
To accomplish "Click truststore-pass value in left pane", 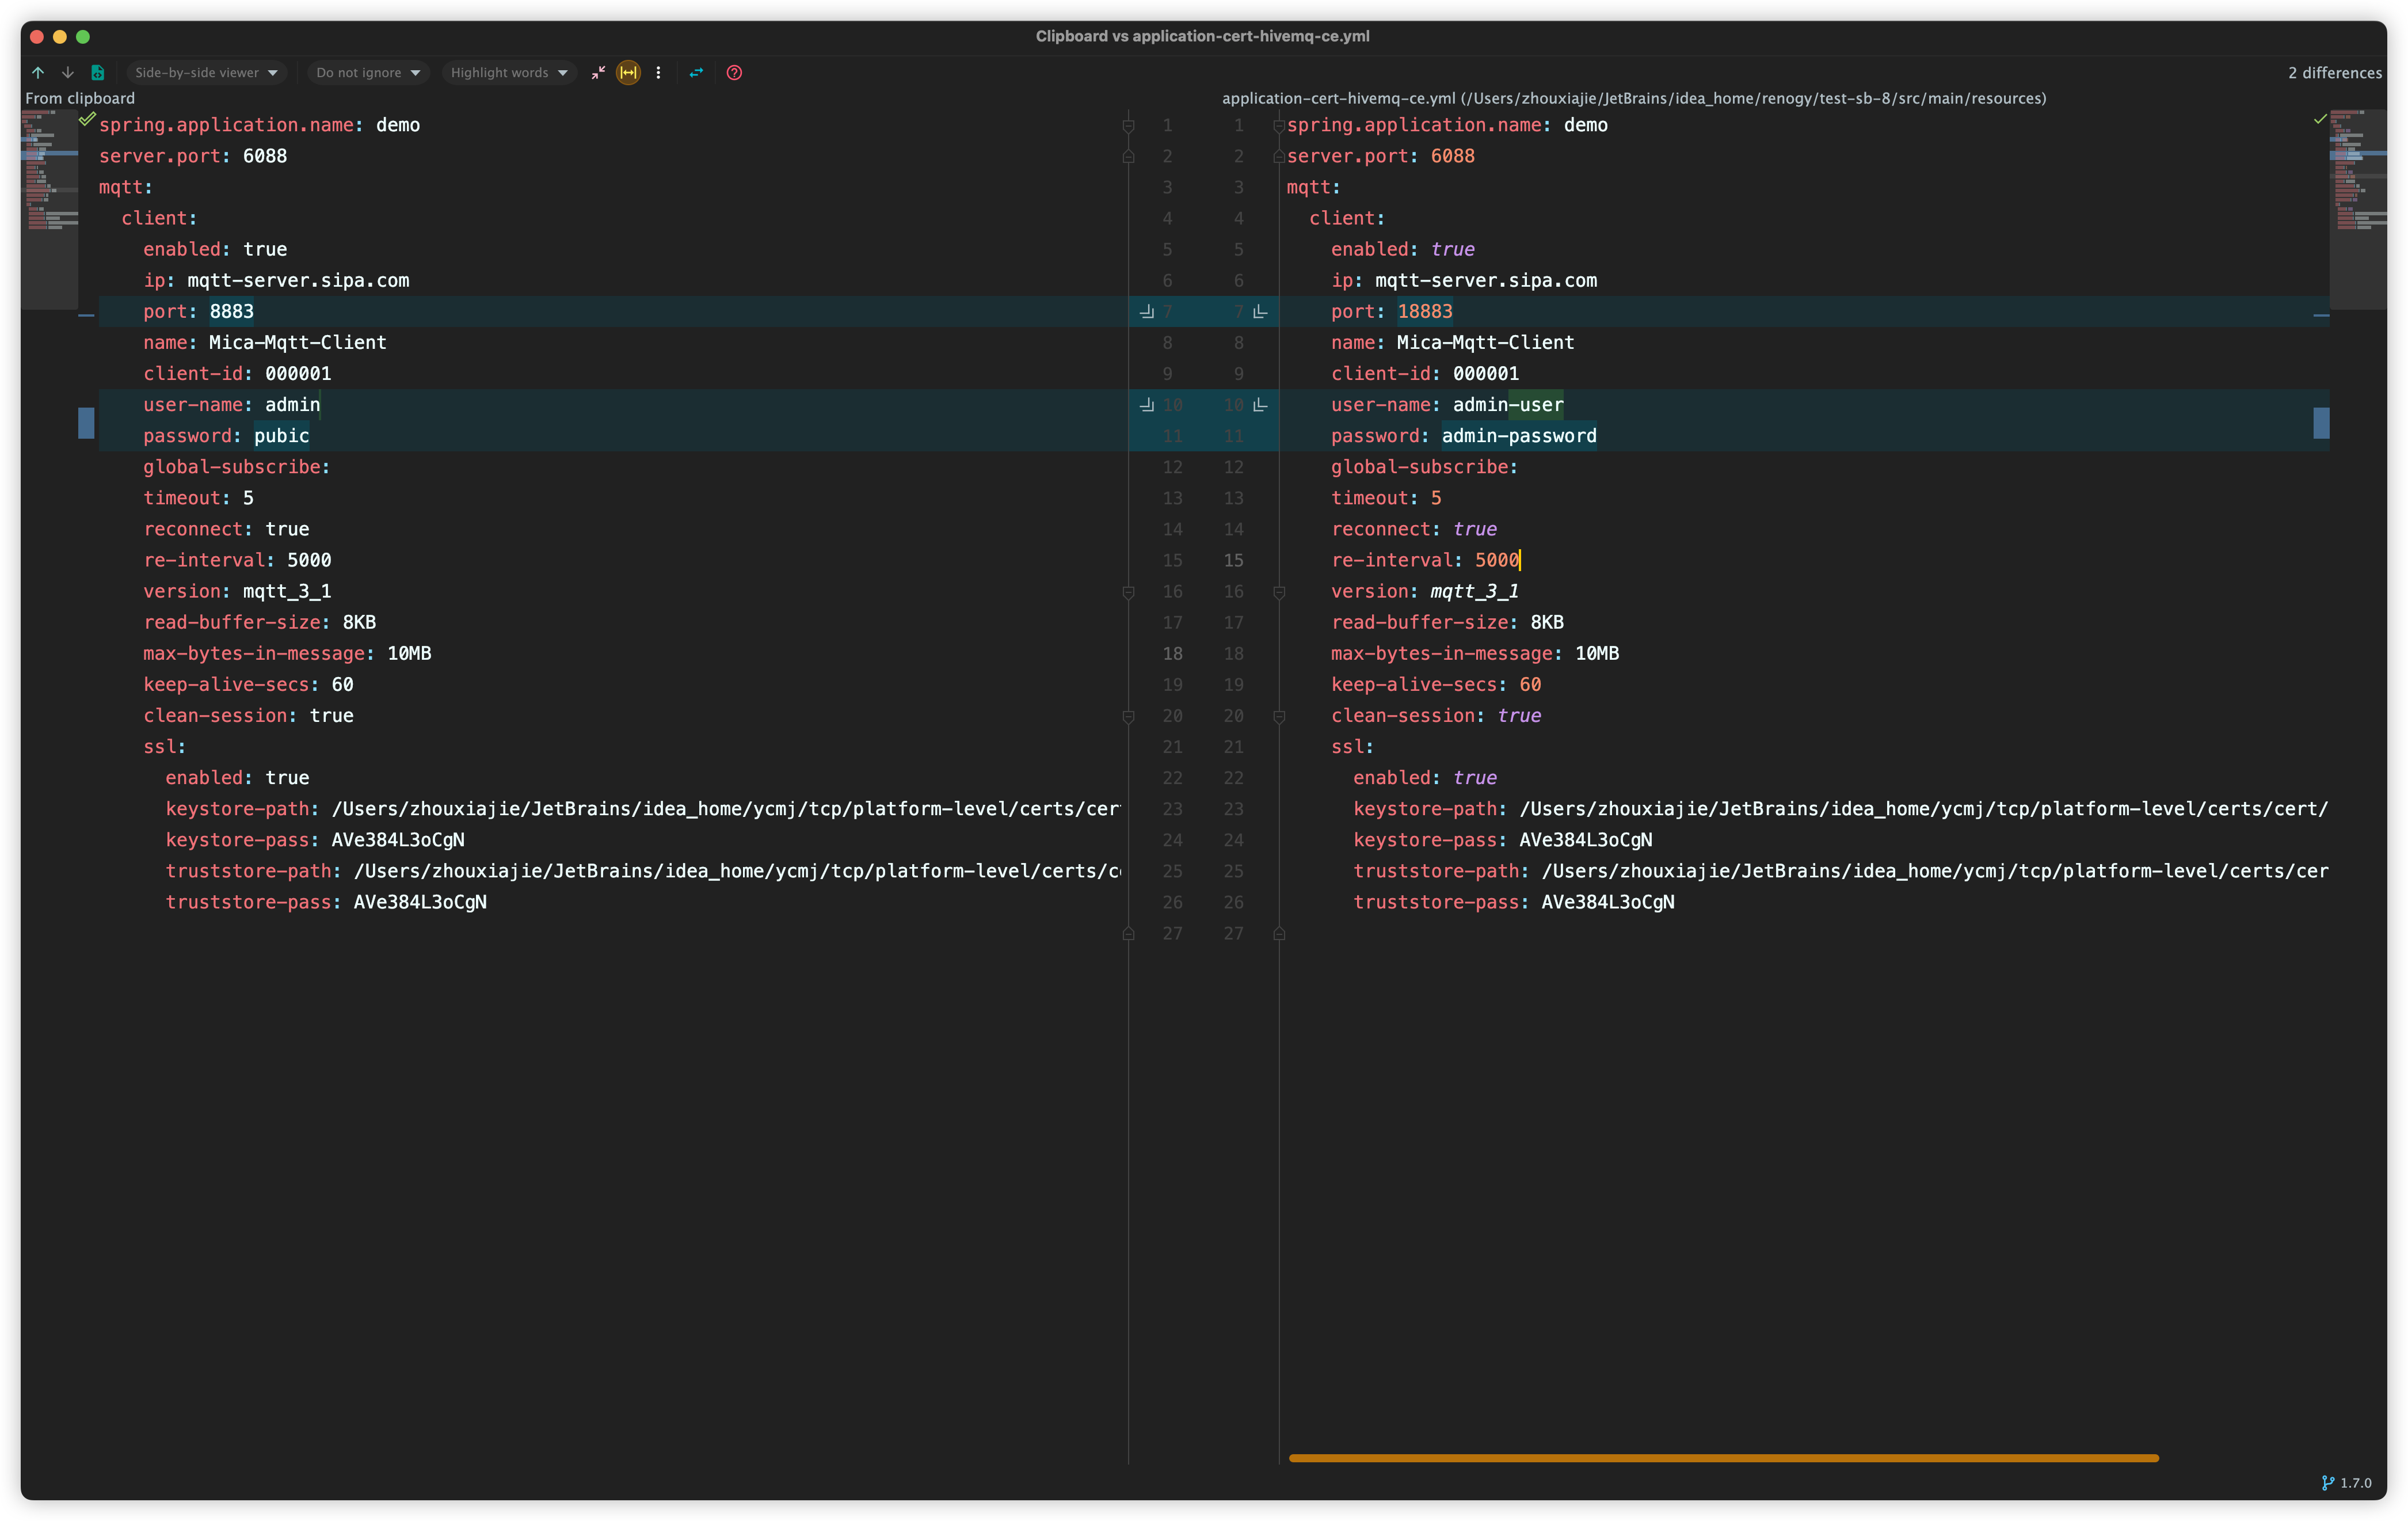I will pos(420,902).
